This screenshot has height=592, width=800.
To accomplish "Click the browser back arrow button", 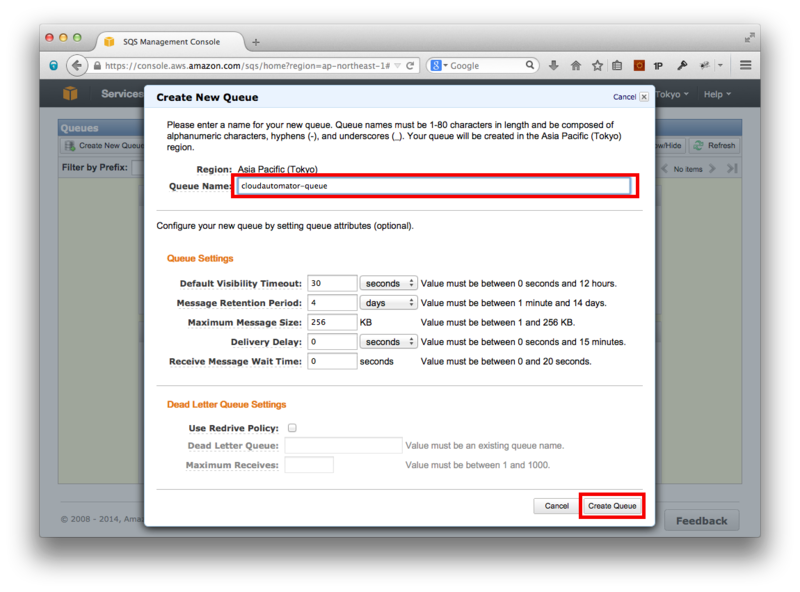I will coord(77,65).
